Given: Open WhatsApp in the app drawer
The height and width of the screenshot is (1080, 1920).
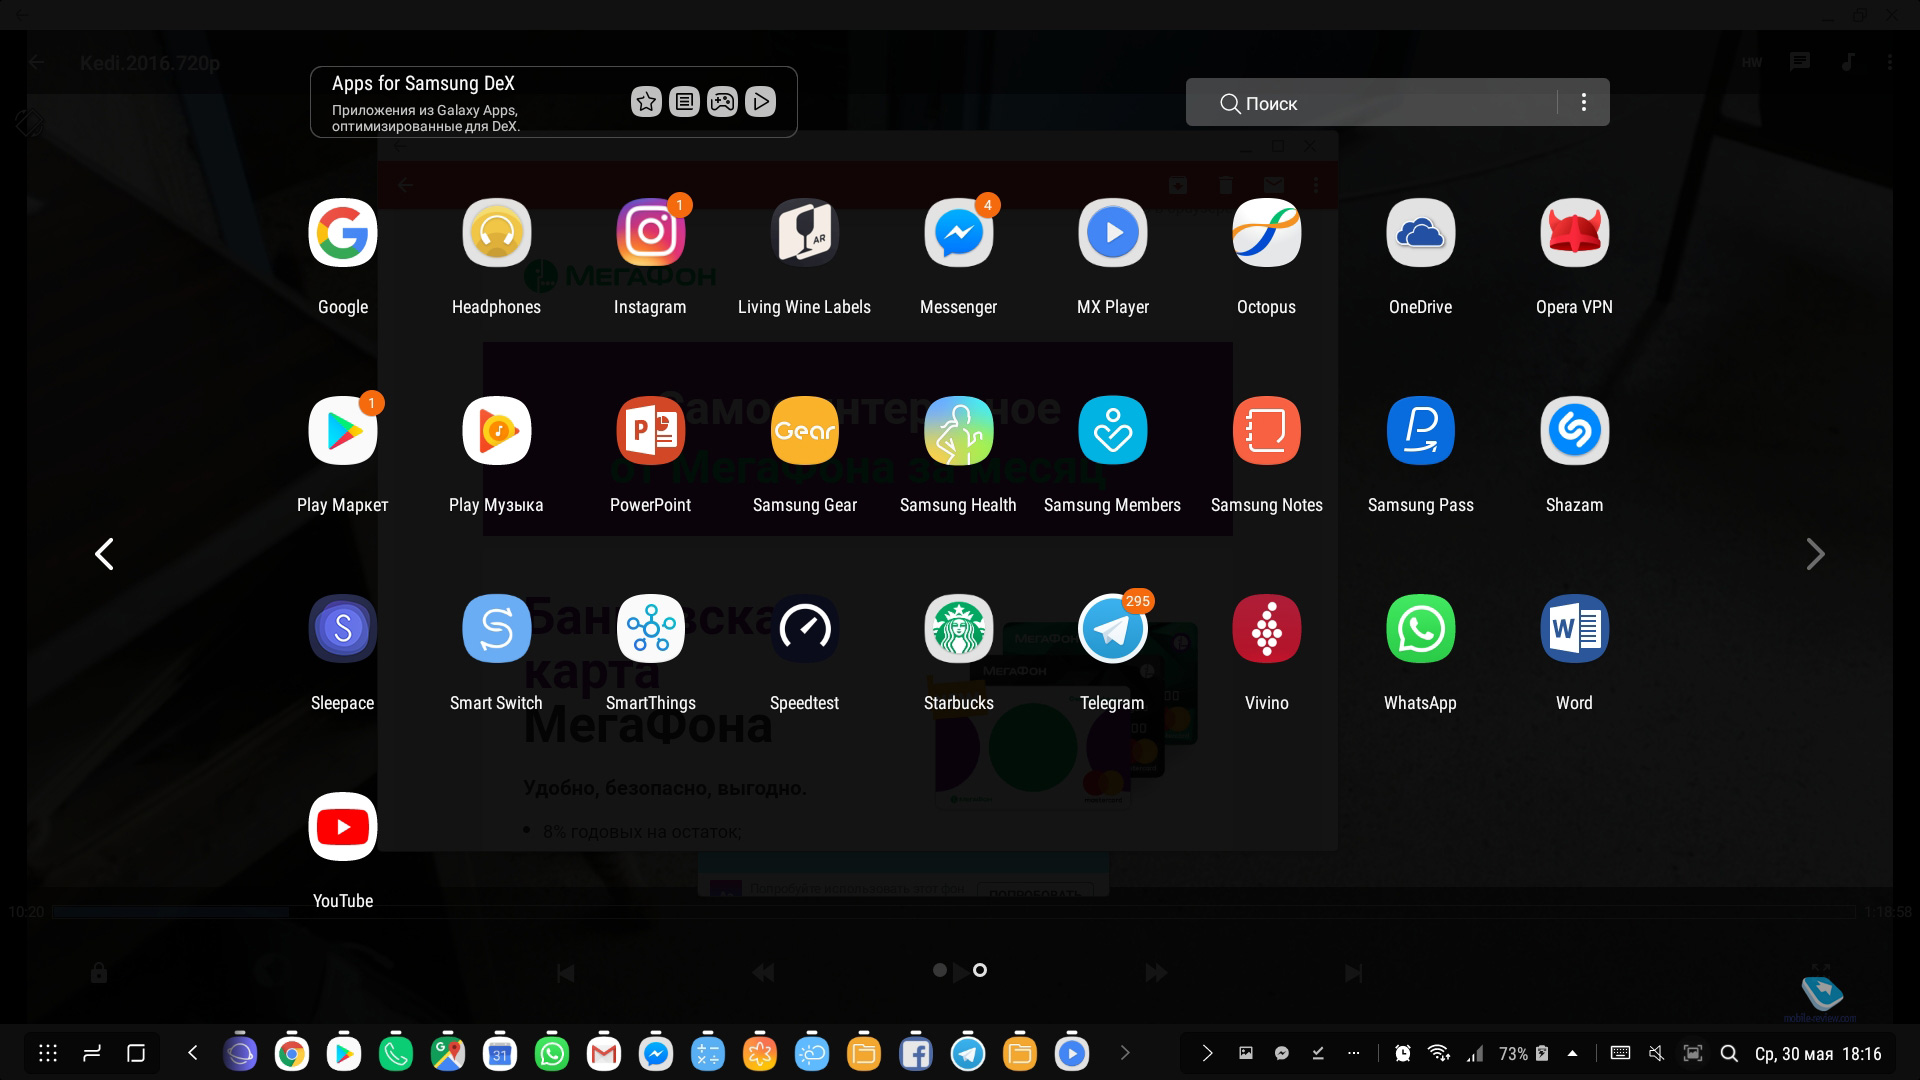Looking at the screenshot, I should click(1420, 629).
